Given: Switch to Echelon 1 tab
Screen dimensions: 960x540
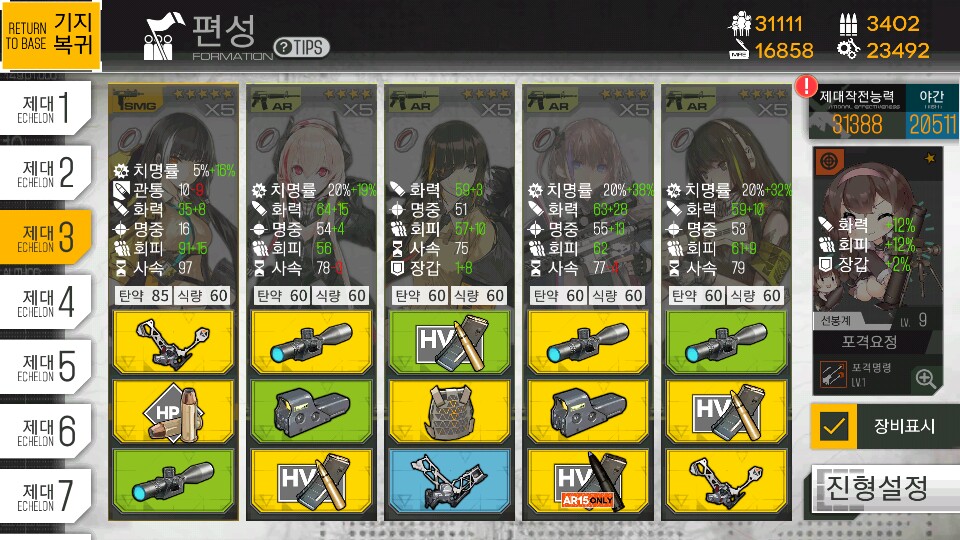Looking at the screenshot, I should click(46, 108).
